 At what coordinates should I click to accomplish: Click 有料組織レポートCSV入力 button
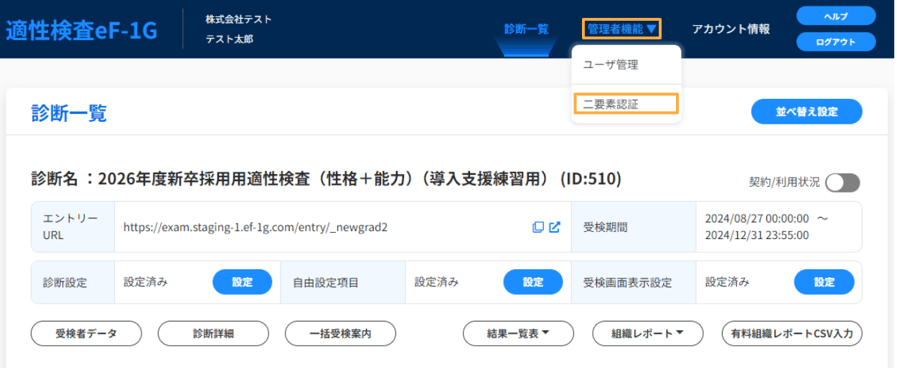click(x=792, y=334)
